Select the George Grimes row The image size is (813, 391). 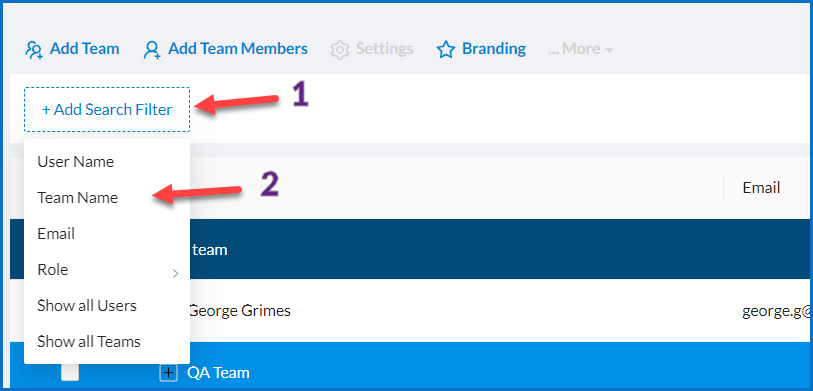coord(411,311)
